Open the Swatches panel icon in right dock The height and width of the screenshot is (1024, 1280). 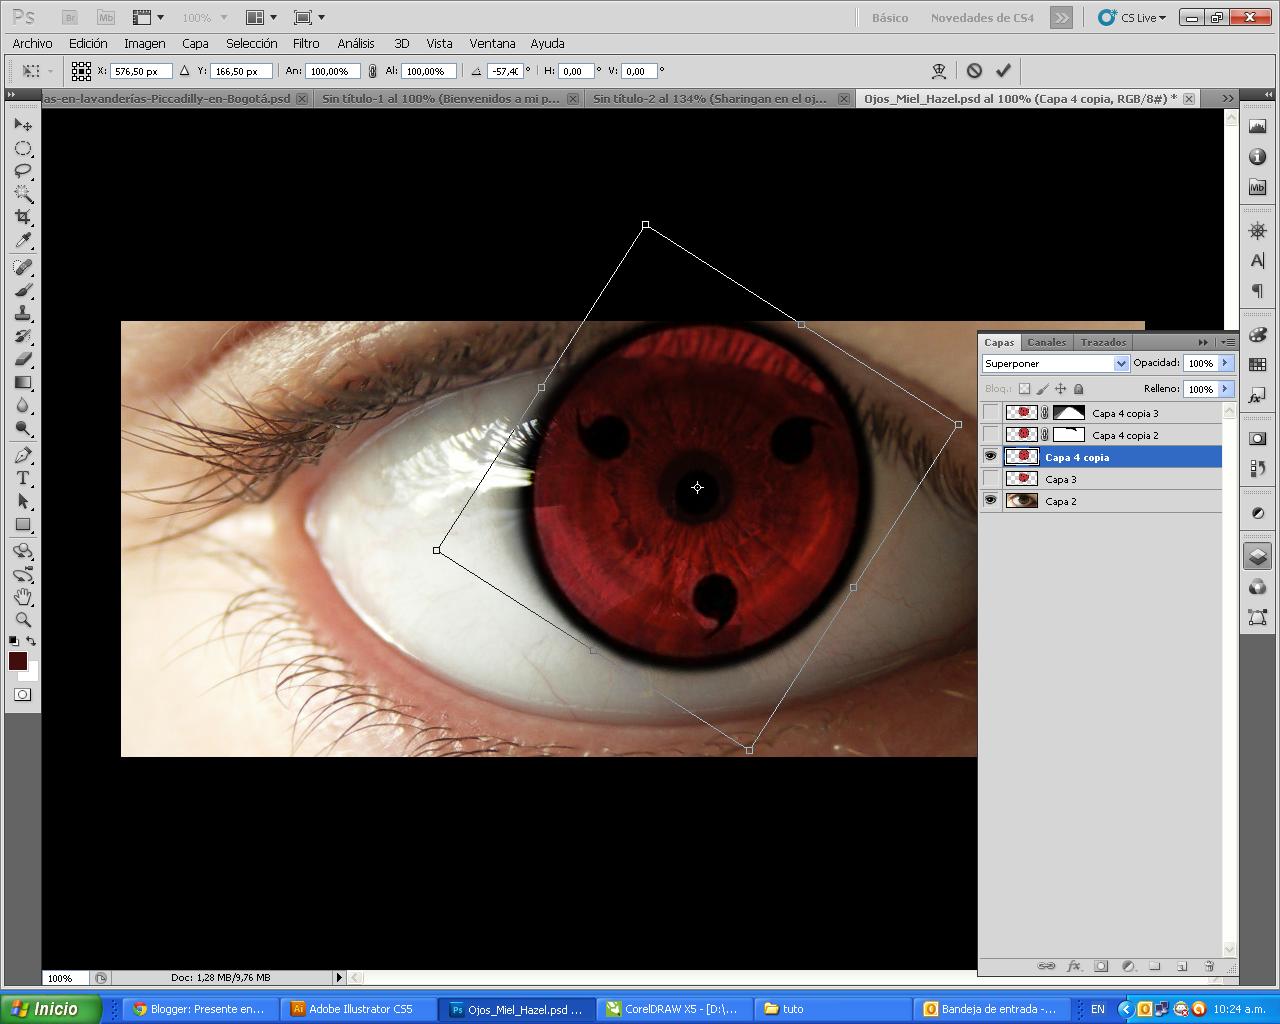point(1258,365)
